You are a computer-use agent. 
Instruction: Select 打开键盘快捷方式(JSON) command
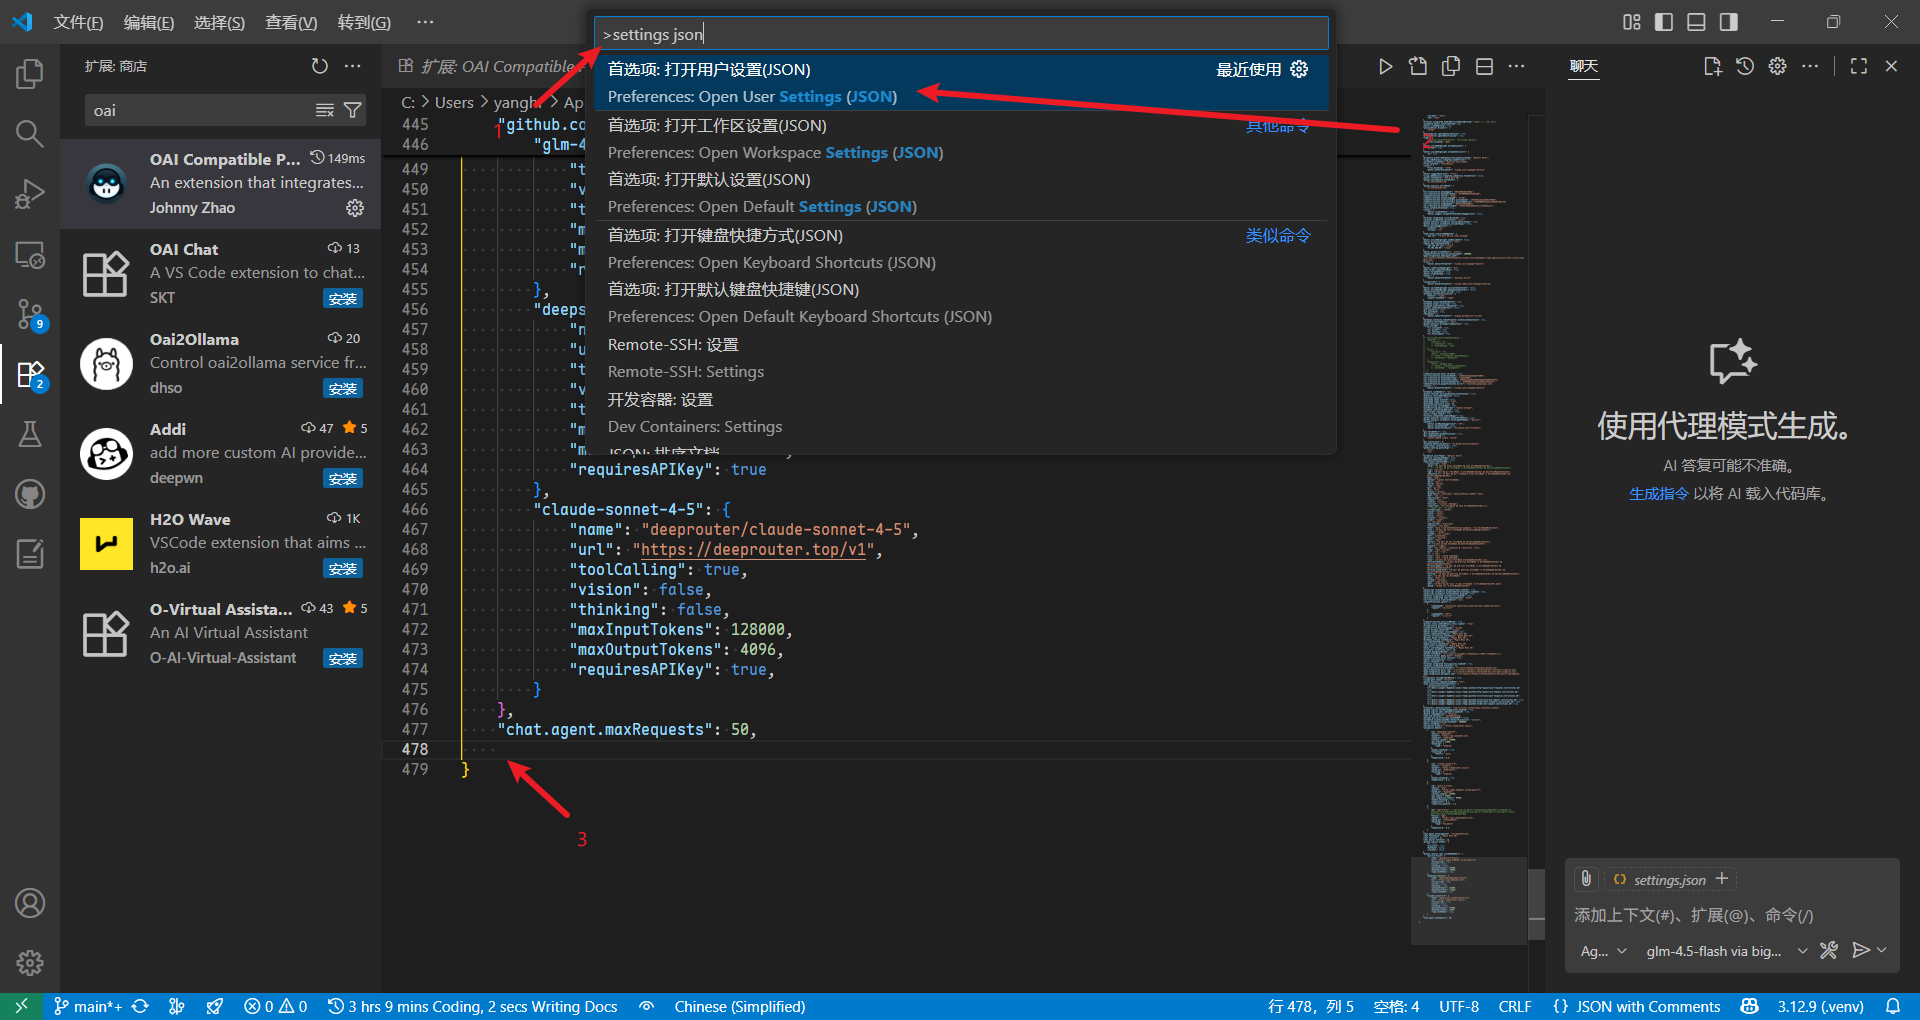[x=961, y=248]
